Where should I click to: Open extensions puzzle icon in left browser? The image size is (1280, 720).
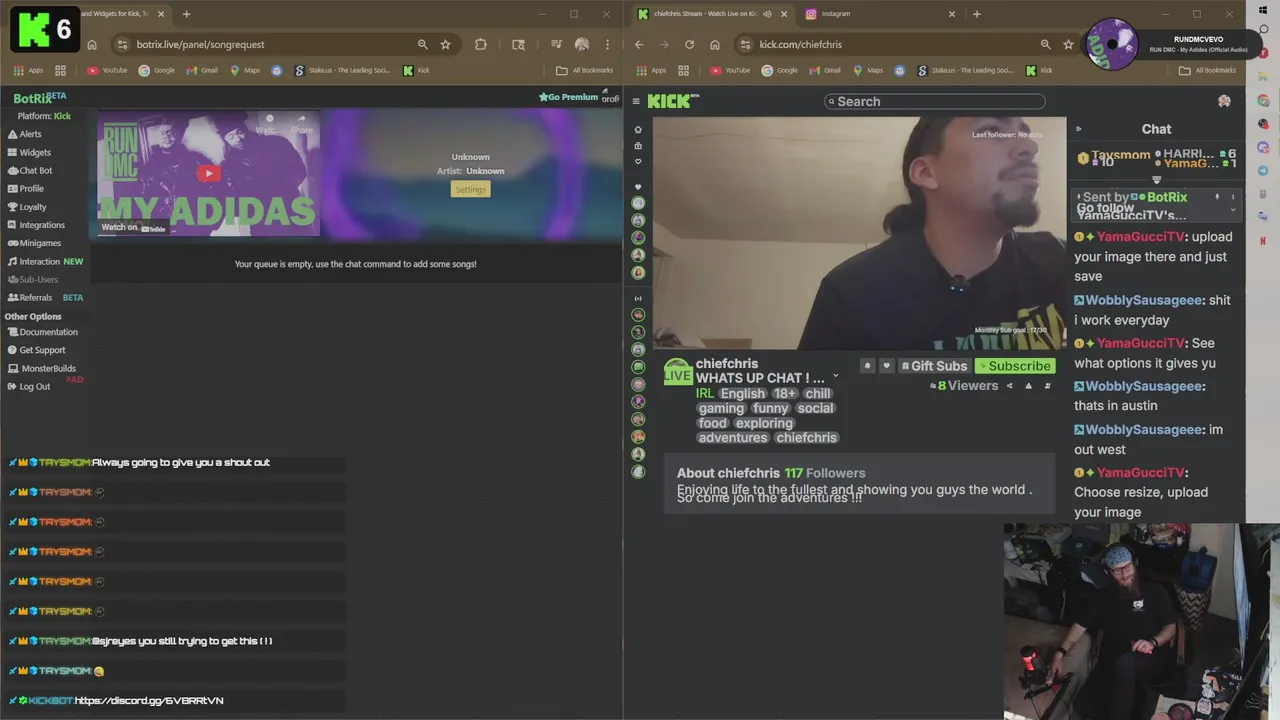tap(480, 44)
